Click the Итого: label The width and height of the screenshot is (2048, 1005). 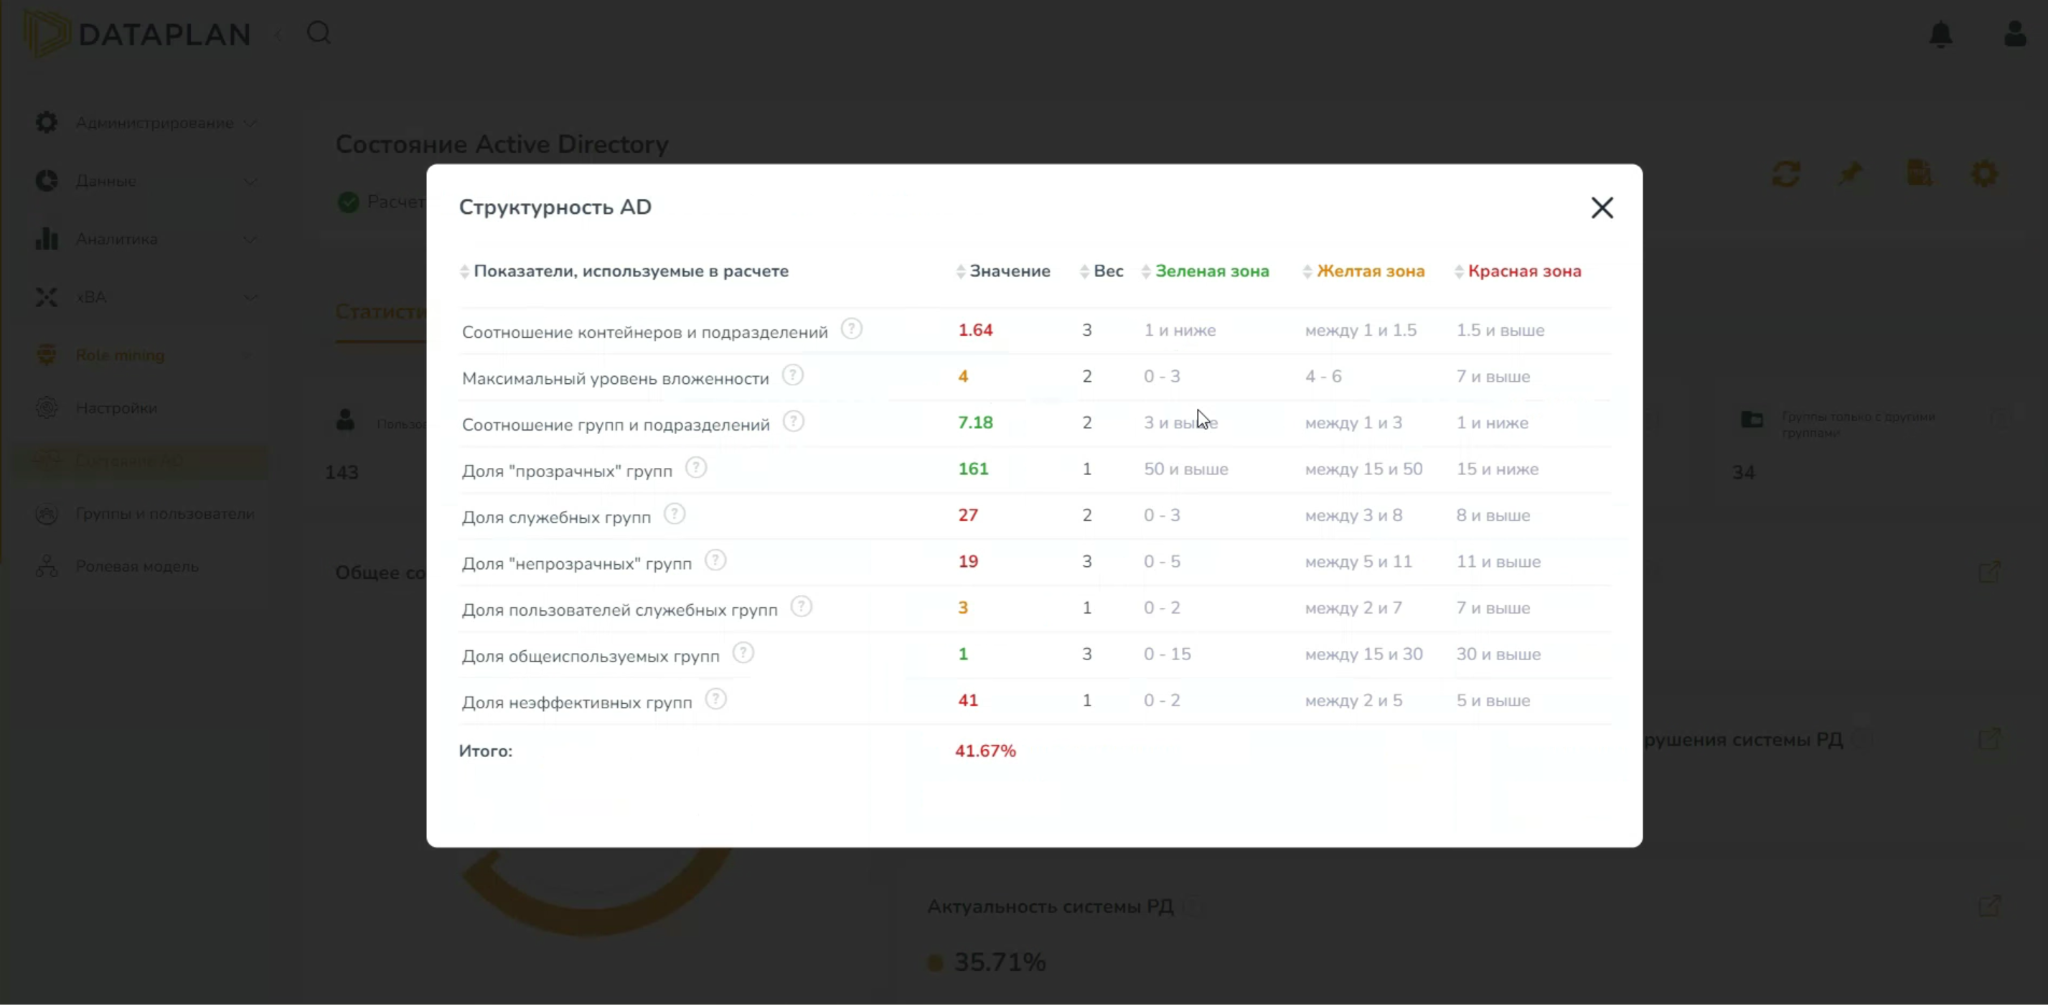click(x=486, y=751)
